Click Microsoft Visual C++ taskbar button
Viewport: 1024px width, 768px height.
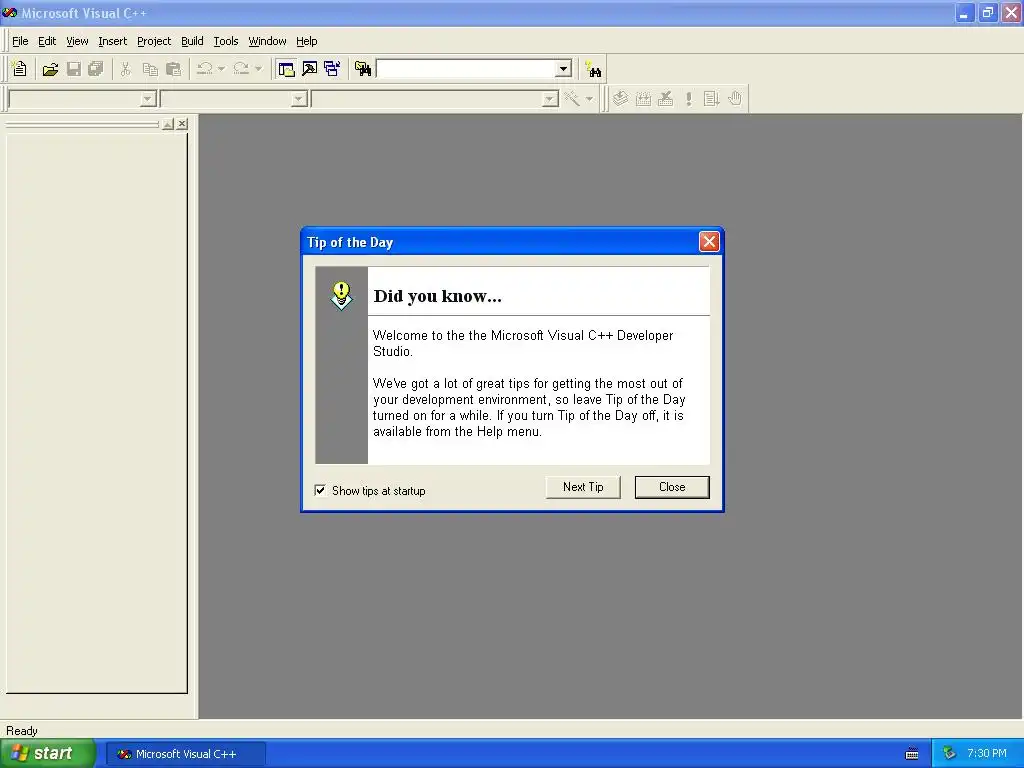pos(185,754)
